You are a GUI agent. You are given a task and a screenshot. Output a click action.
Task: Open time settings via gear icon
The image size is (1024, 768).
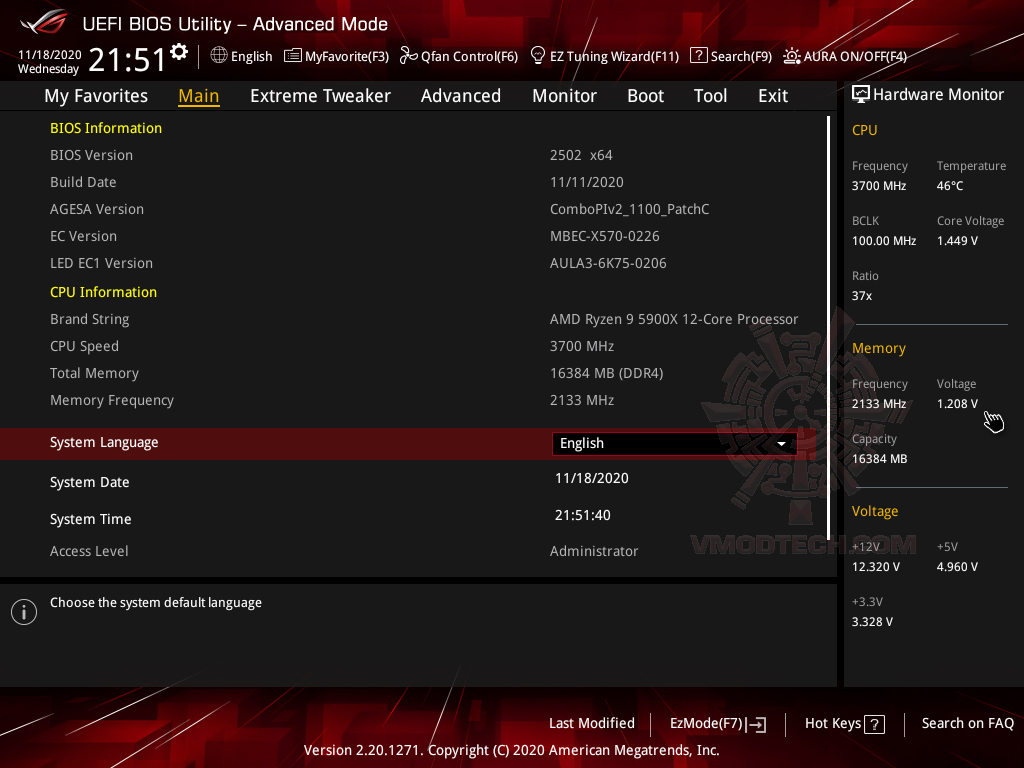tap(179, 52)
